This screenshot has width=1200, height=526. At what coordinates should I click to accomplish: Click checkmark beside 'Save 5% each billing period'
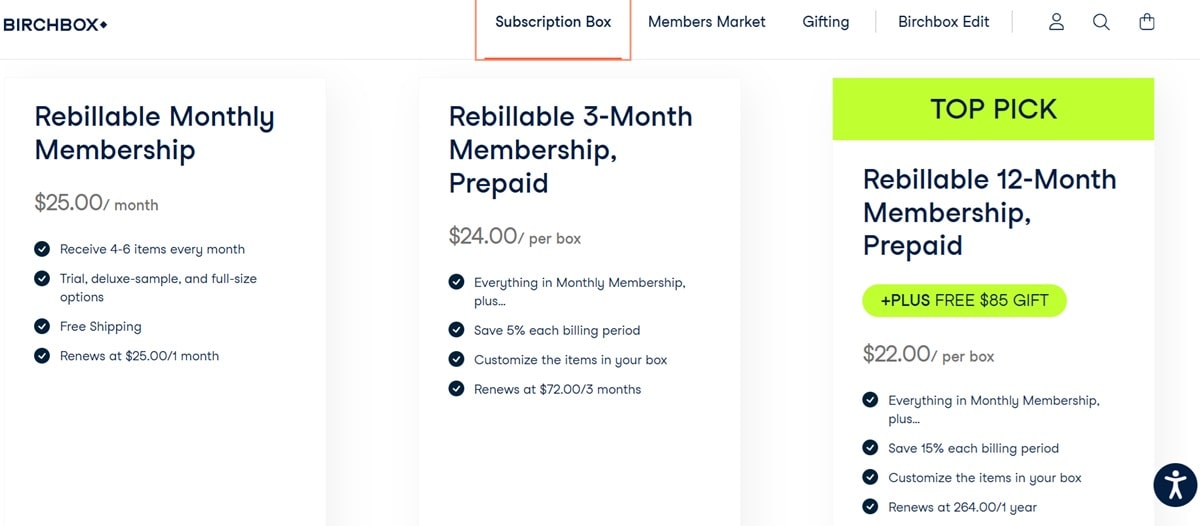(456, 330)
